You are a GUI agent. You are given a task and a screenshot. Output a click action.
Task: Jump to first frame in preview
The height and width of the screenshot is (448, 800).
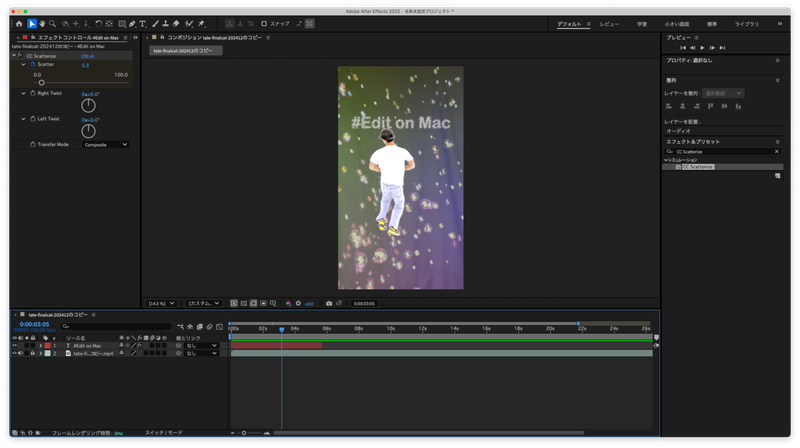683,47
